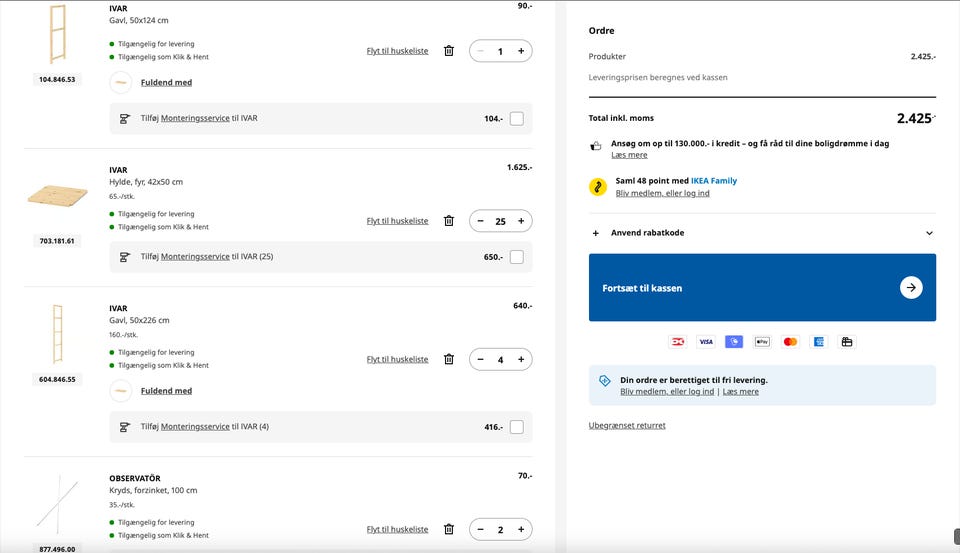The width and height of the screenshot is (960, 553).
Task: Click the IVAR Hylde product thumbnail
Action: point(57,197)
